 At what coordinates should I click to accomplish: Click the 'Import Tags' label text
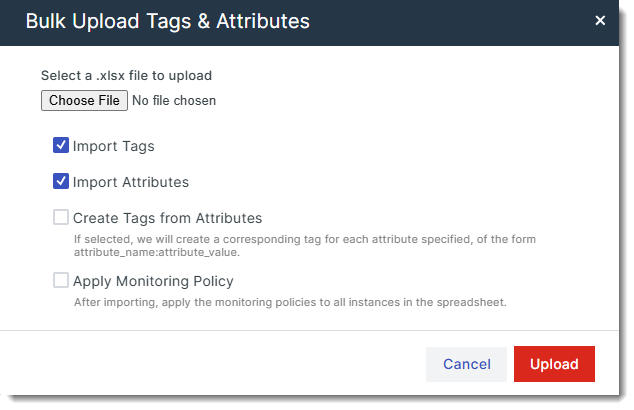[x=113, y=146]
